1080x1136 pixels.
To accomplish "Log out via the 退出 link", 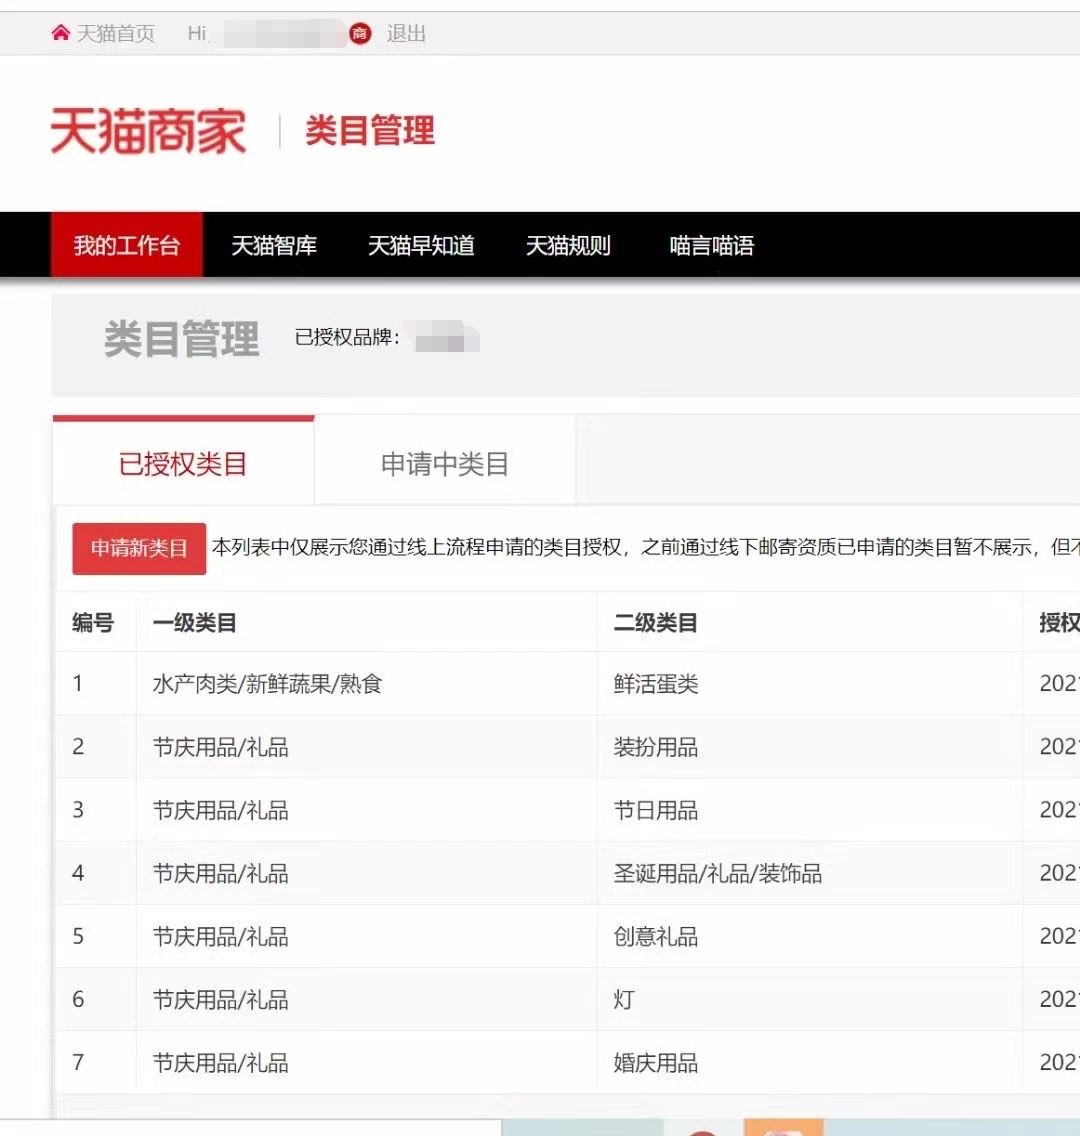I will click(x=406, y=33).
